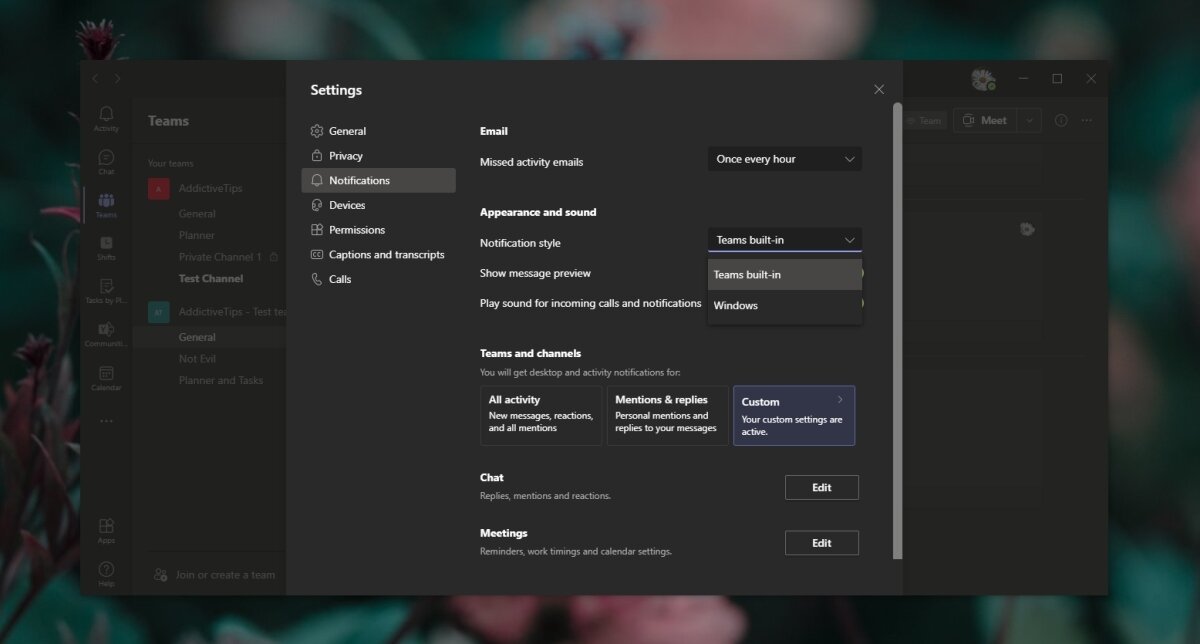
Task: Open the Calendar app
Action: [x=105, y=375]
